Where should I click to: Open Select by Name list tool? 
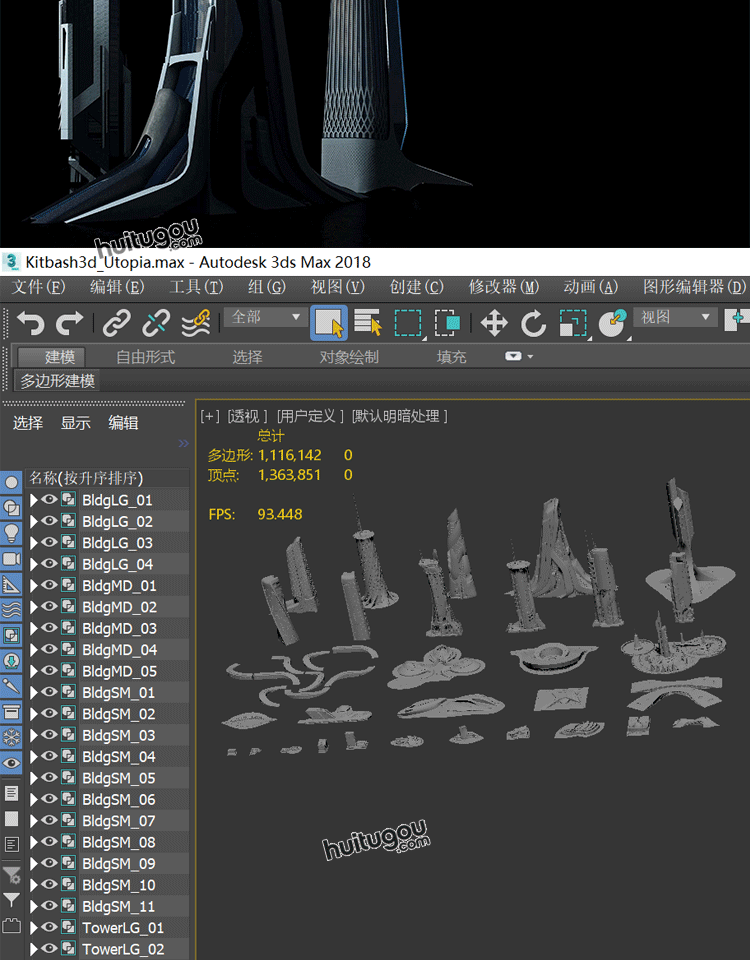tap(368, 322)
